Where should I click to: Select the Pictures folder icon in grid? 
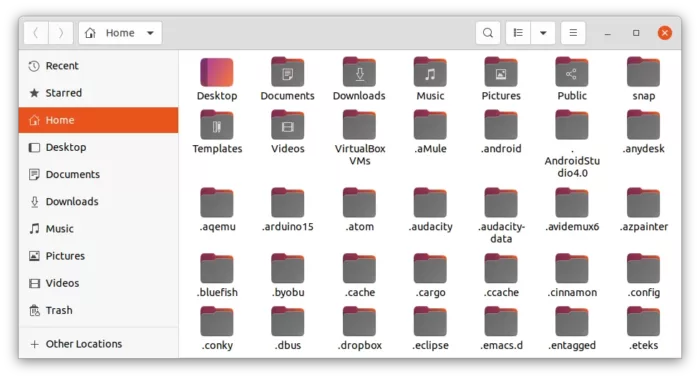pyautogui.click(x=501, y=72)
